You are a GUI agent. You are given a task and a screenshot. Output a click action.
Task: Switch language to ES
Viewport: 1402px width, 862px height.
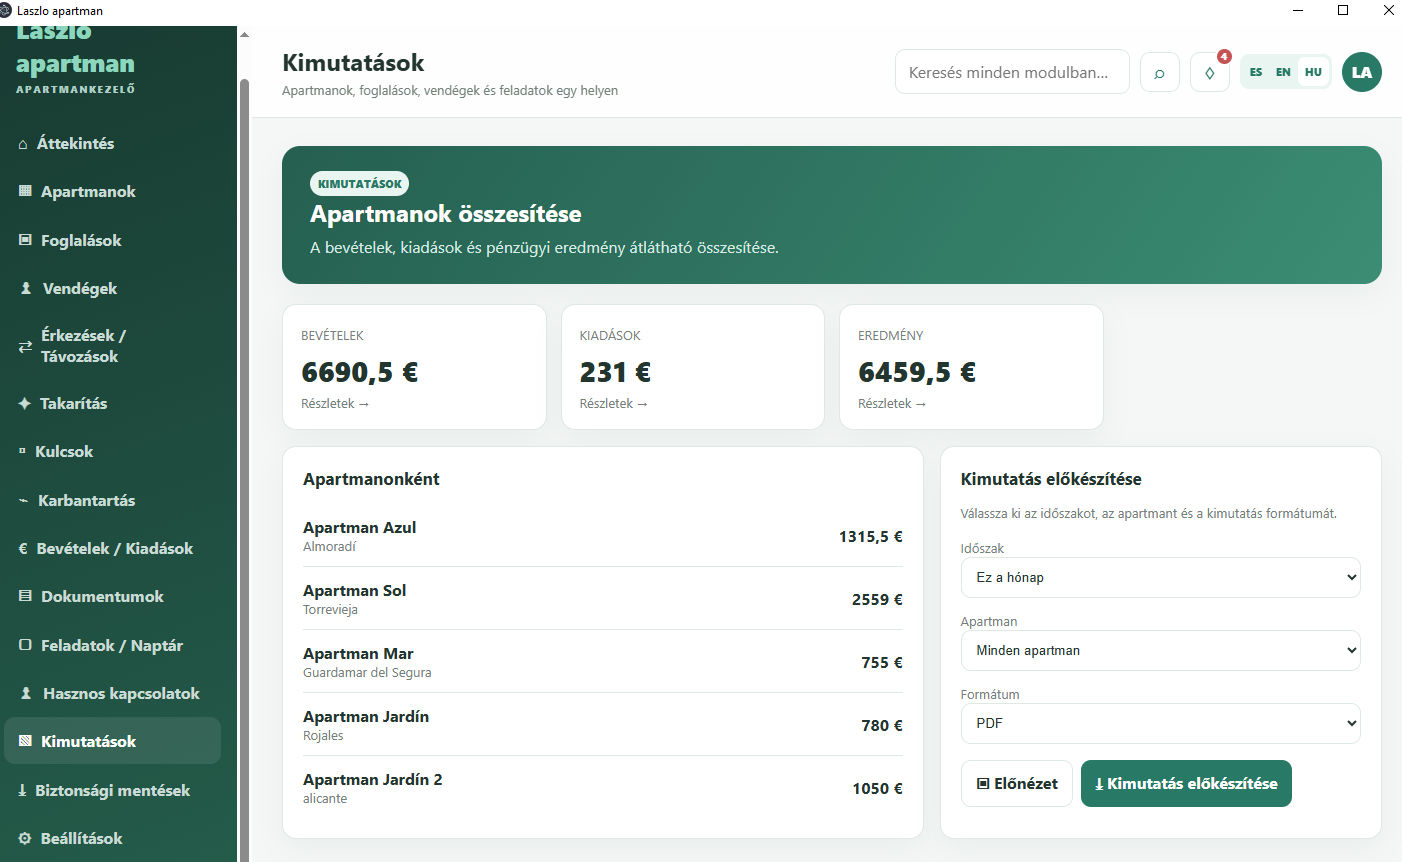coord(1256,72)
